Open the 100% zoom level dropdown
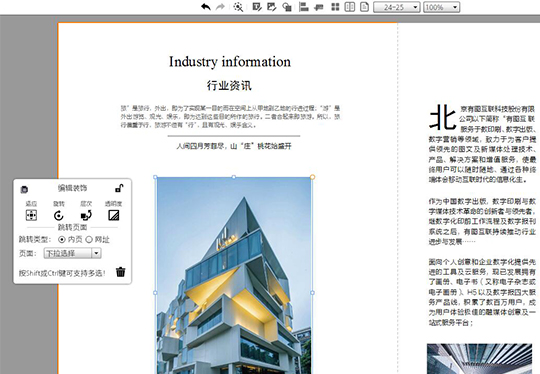The image size is (540, 374). (x=442, y=7)
